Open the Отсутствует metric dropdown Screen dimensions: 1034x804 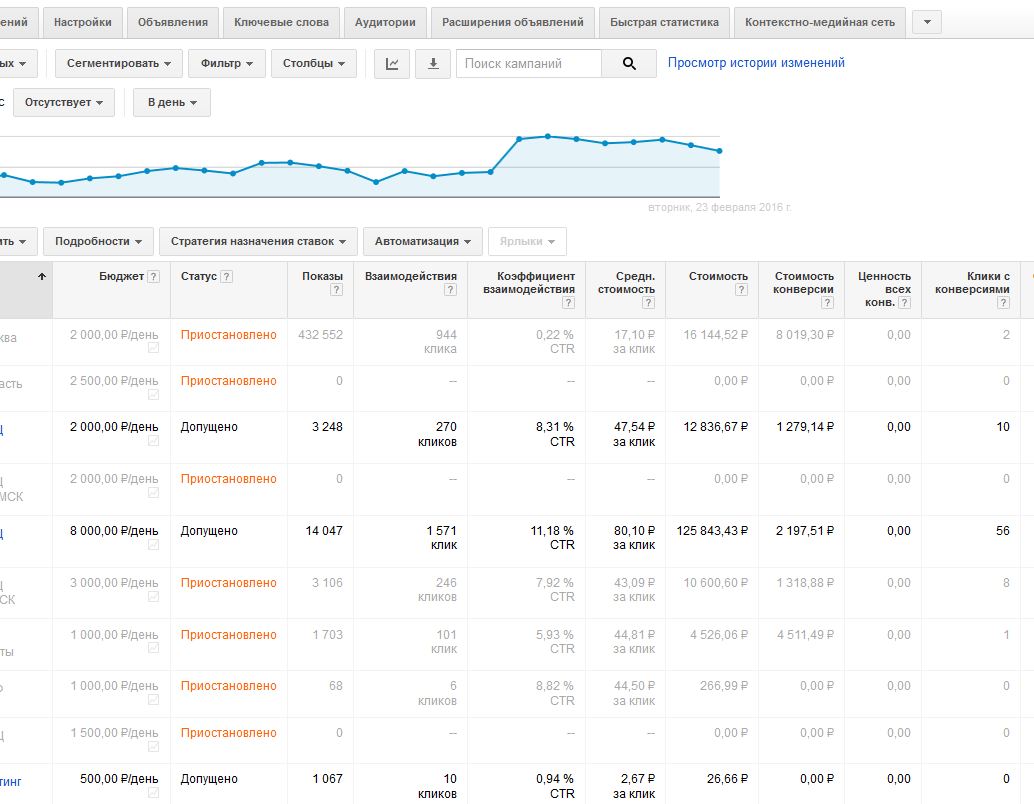64,102
